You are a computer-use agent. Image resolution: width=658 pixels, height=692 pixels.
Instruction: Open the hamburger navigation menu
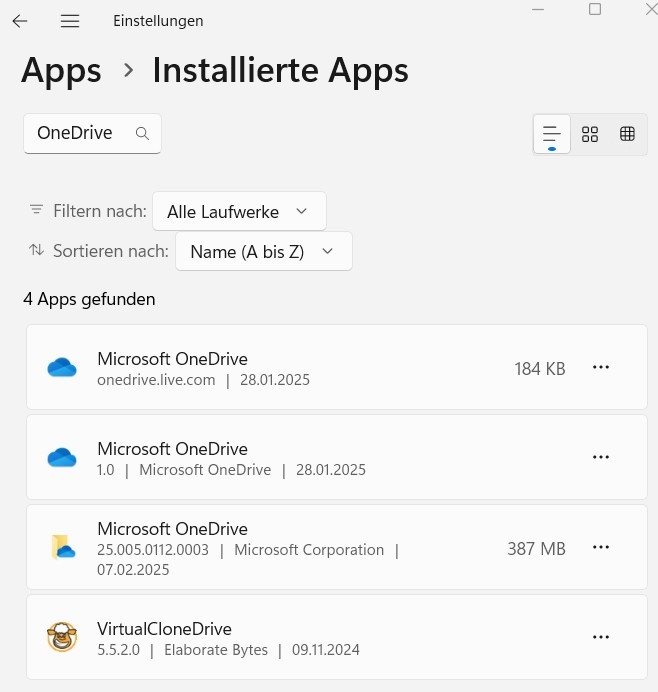click(70, 21)
